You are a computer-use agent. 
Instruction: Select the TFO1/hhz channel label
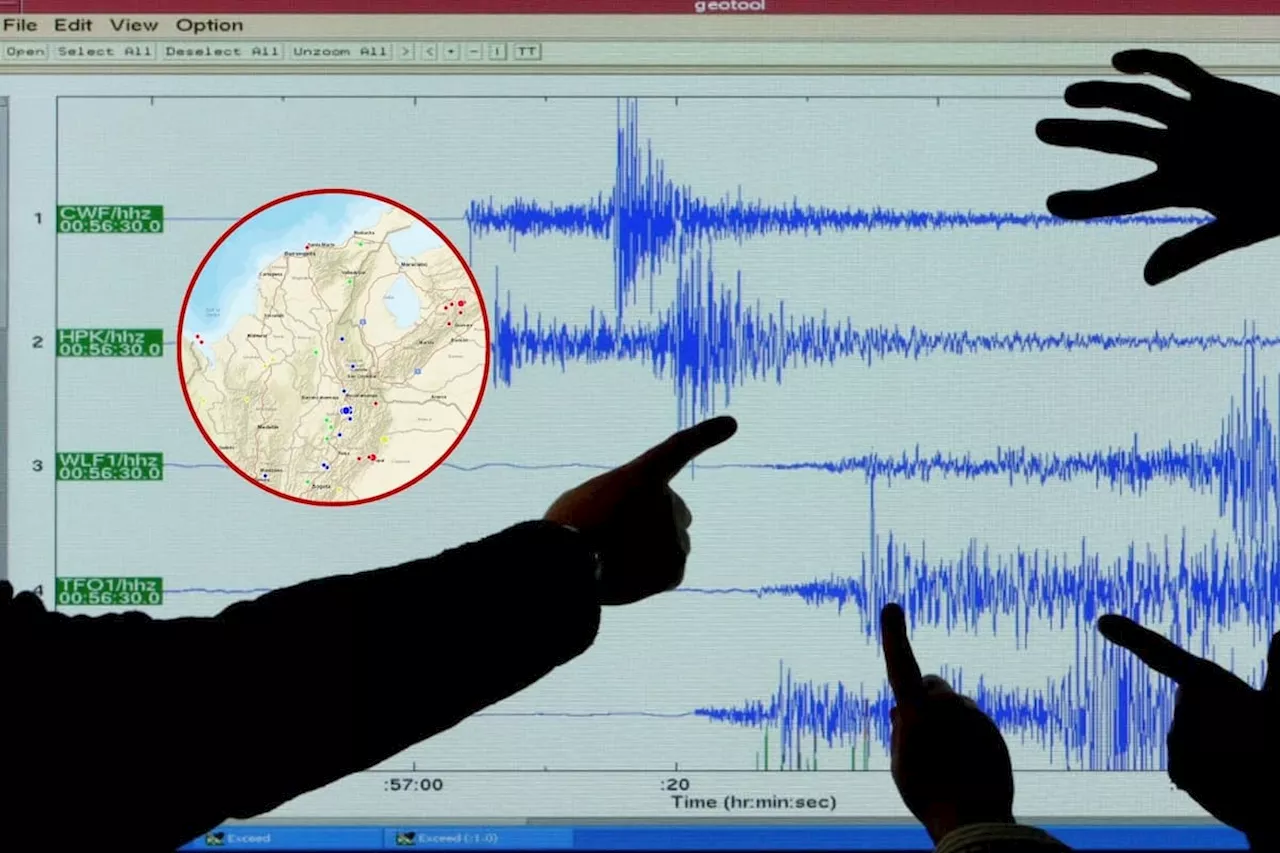110,590
